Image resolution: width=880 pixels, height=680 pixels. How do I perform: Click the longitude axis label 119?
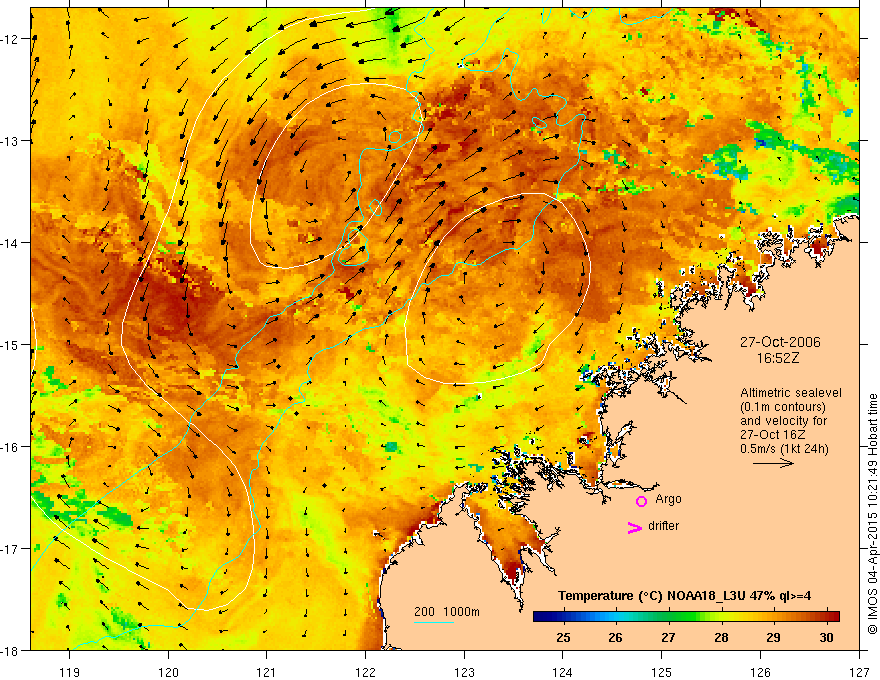70,672
